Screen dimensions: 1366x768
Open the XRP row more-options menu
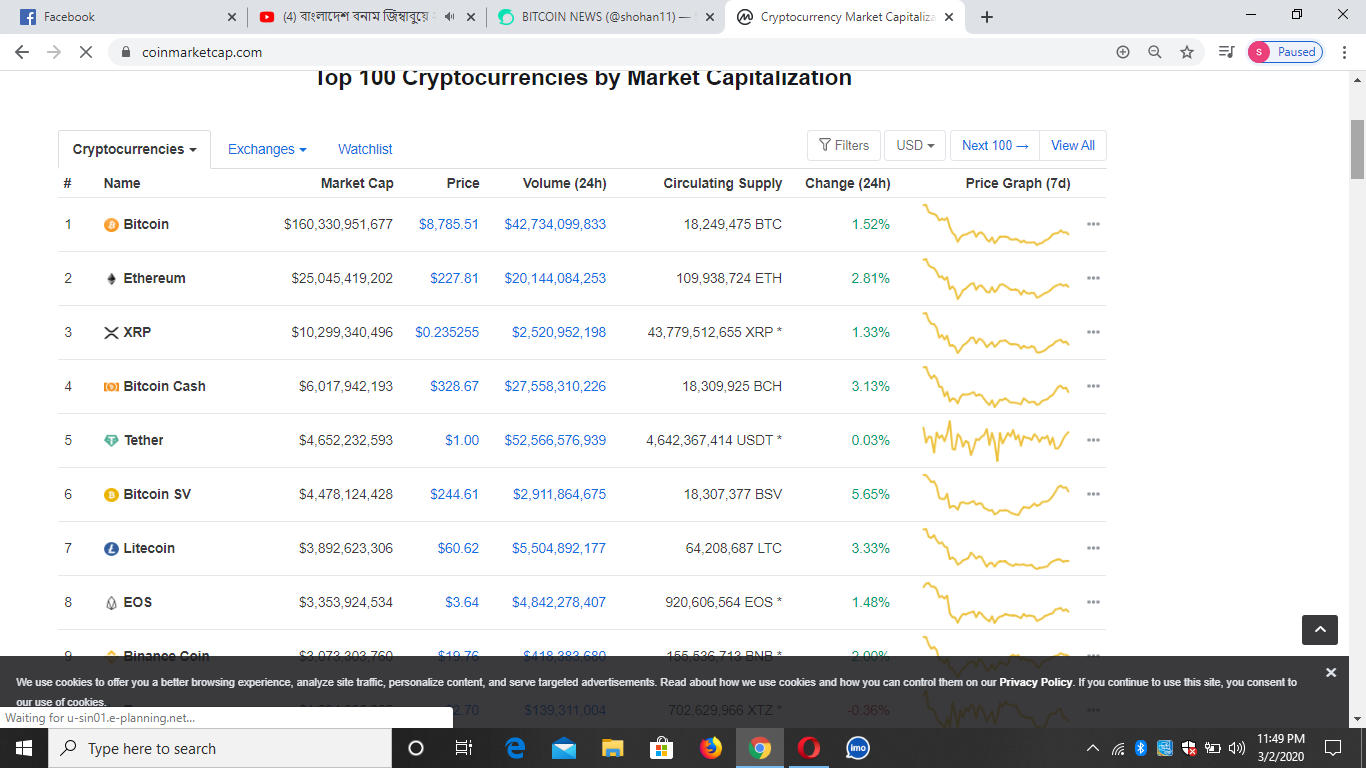click(x=1093, y=333)
